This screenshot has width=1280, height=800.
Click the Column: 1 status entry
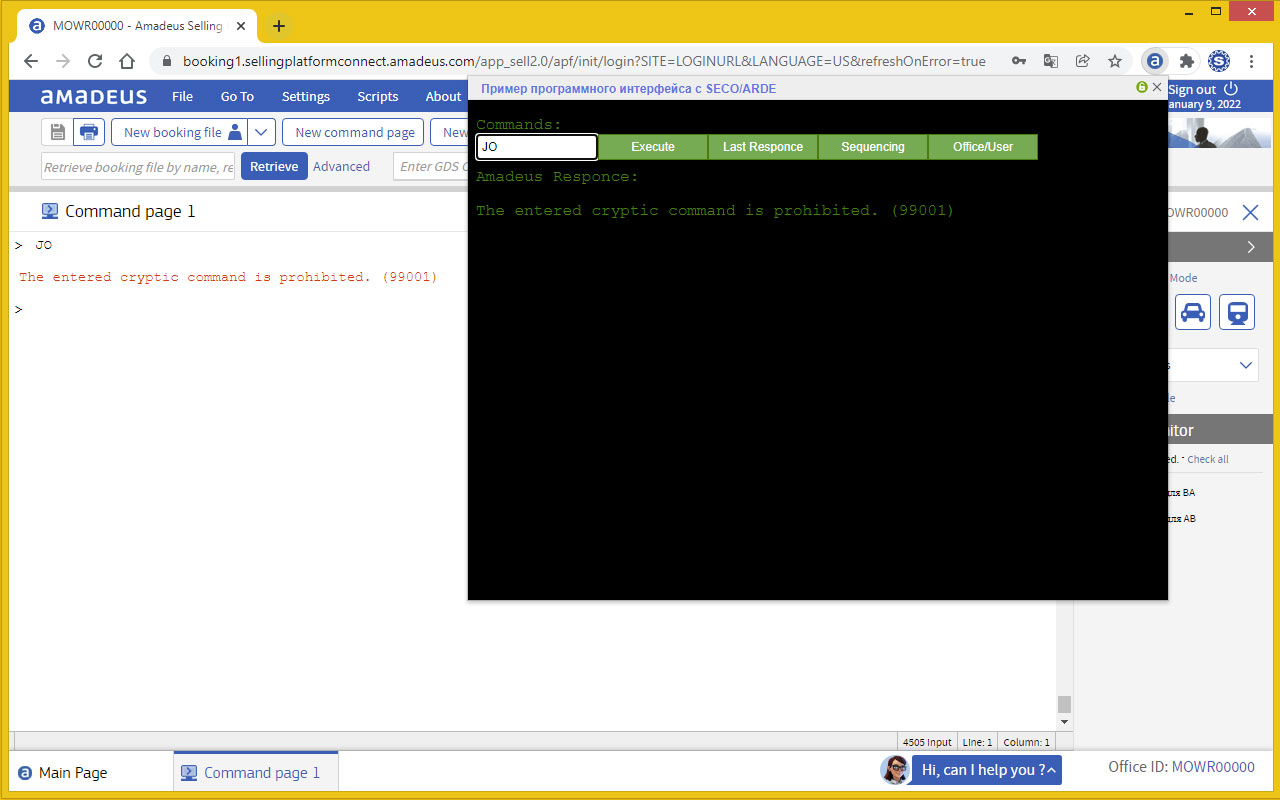1025,742
